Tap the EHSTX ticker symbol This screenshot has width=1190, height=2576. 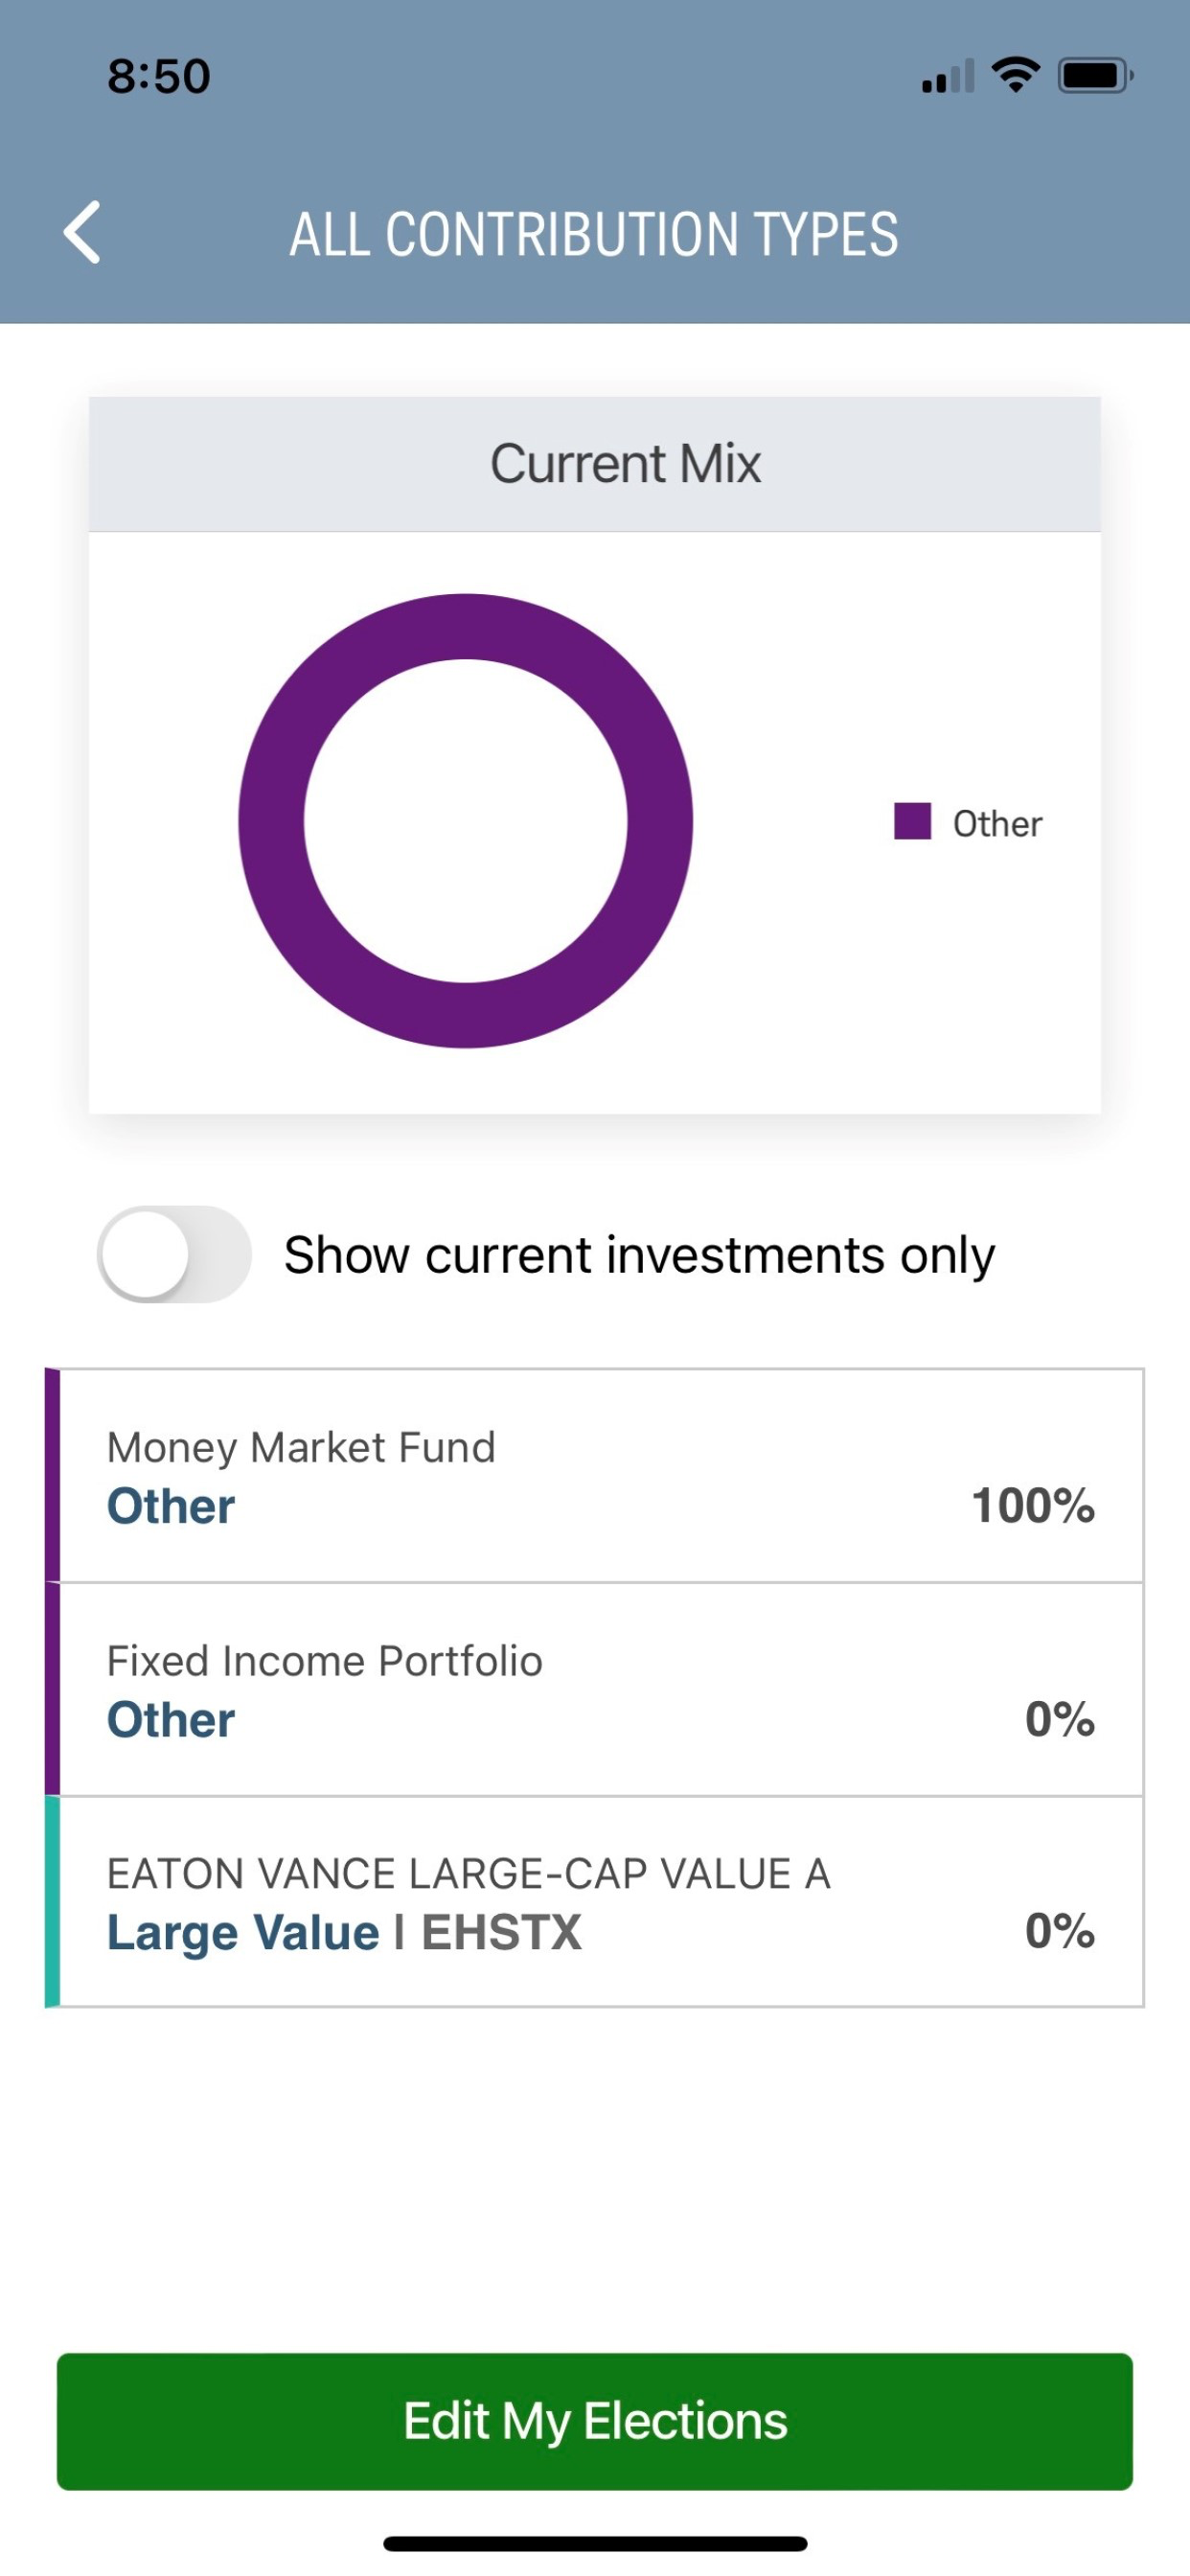501,1932
